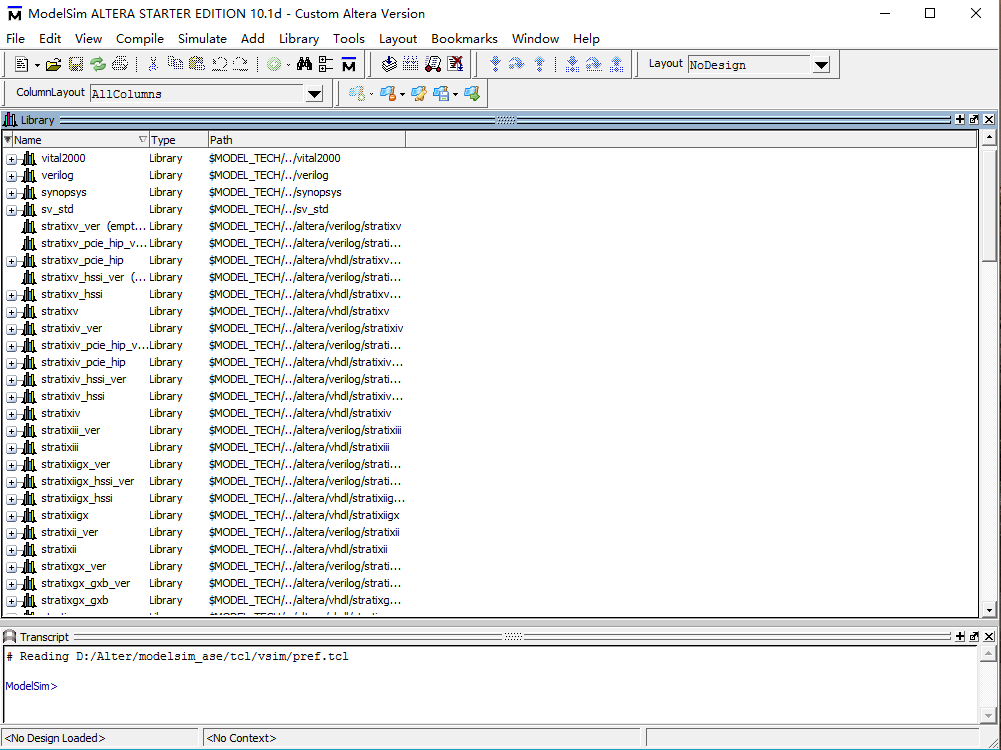Click the Copy toolbar icon
Image resolution: width=1001 pixels, height=750 pixels.
(x=175, y=64)
